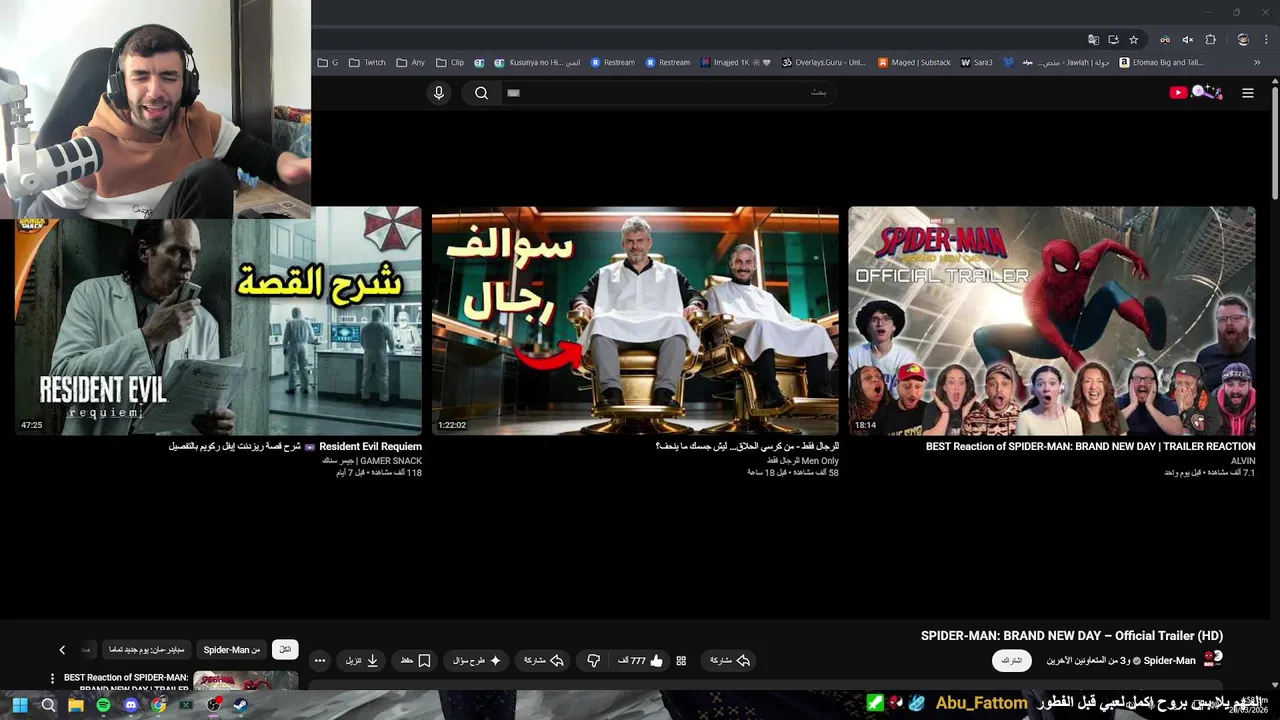The image size is (1280, 720).
Task: Click the glasses extension icon in Chrome toolbar
Action: tap(1165, 40)
